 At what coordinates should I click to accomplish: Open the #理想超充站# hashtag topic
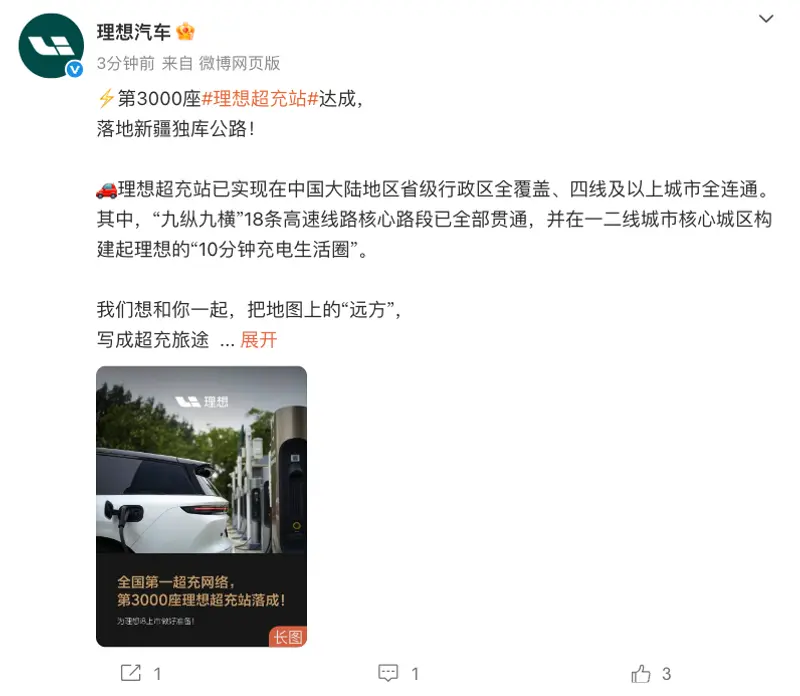tap(260, 98)
